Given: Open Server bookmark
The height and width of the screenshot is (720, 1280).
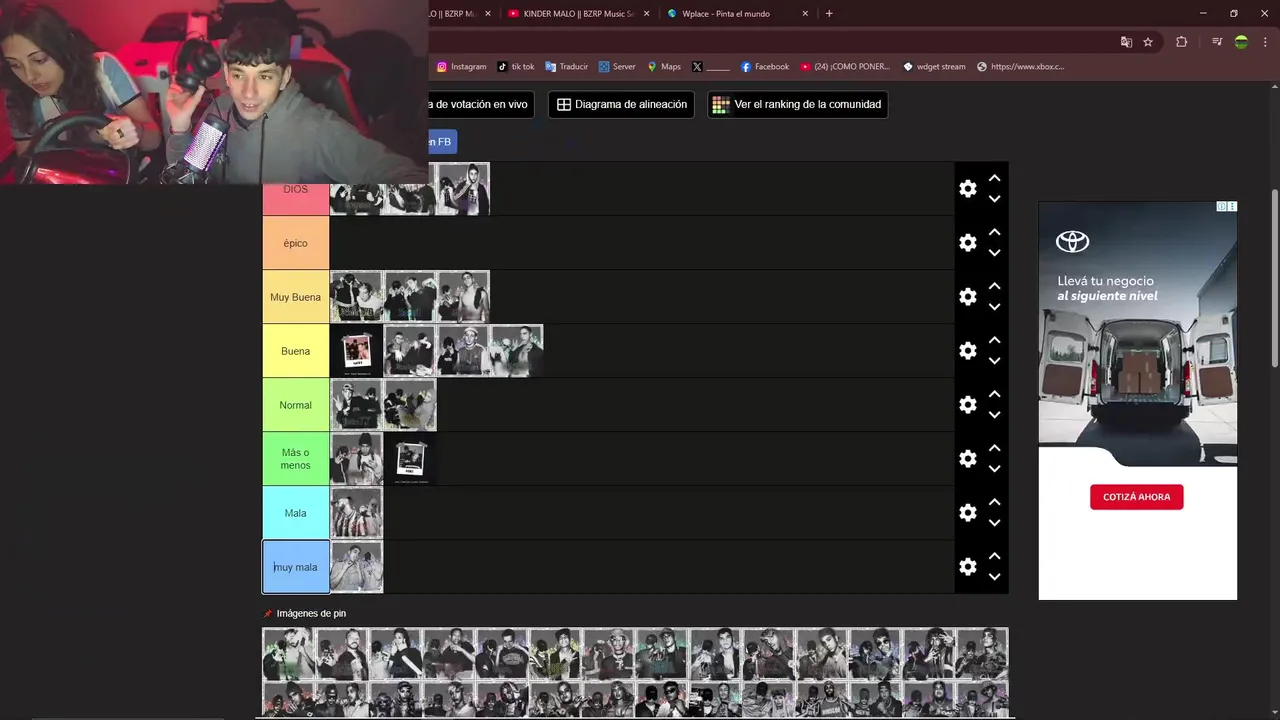Looking at the screenshot, I should pyautogui.click(x=617, y=67).
